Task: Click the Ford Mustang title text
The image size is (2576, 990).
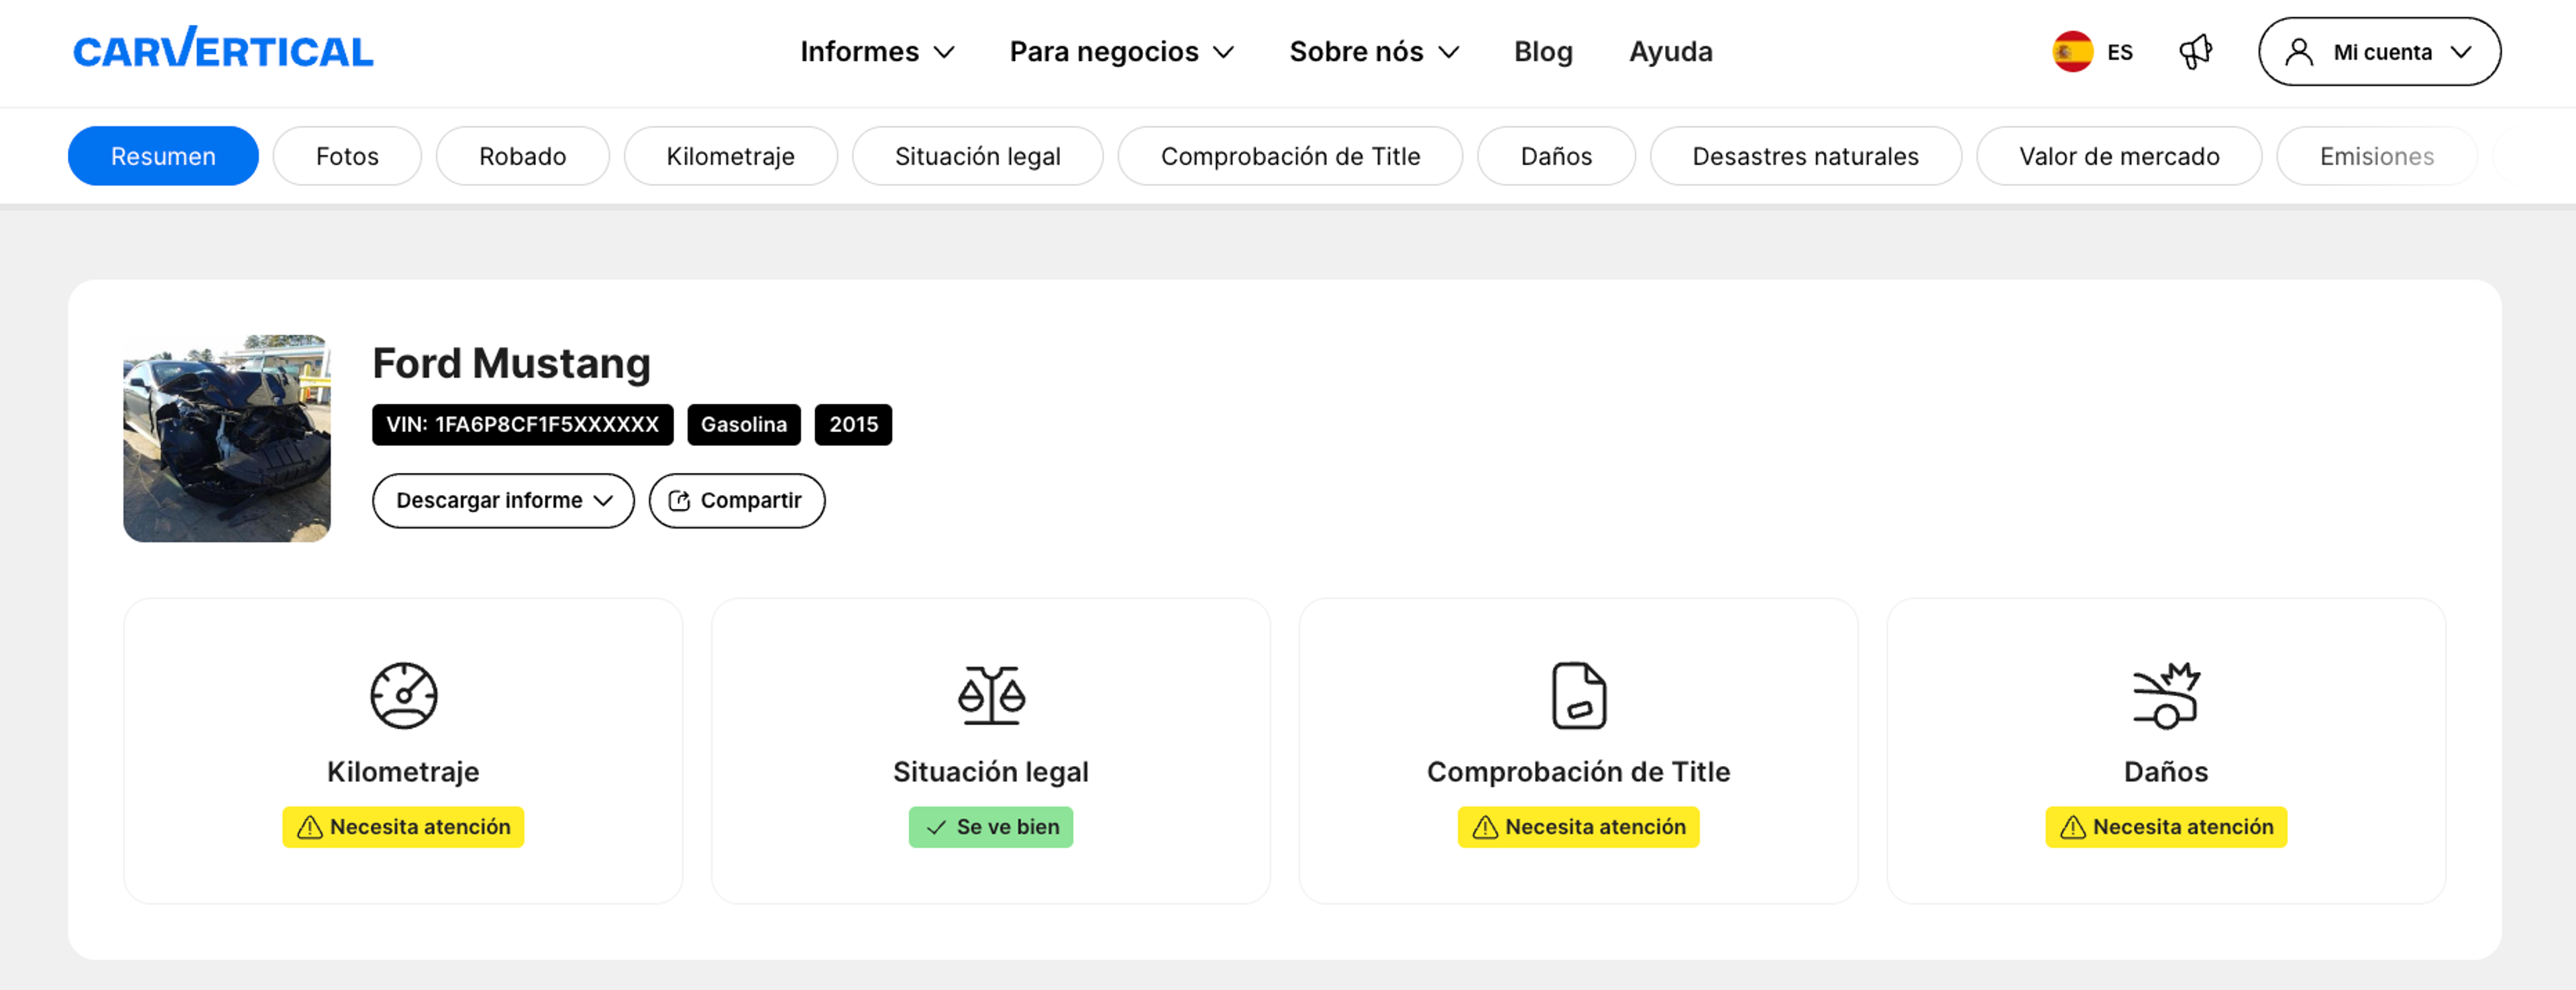Action: click(511, 363)
